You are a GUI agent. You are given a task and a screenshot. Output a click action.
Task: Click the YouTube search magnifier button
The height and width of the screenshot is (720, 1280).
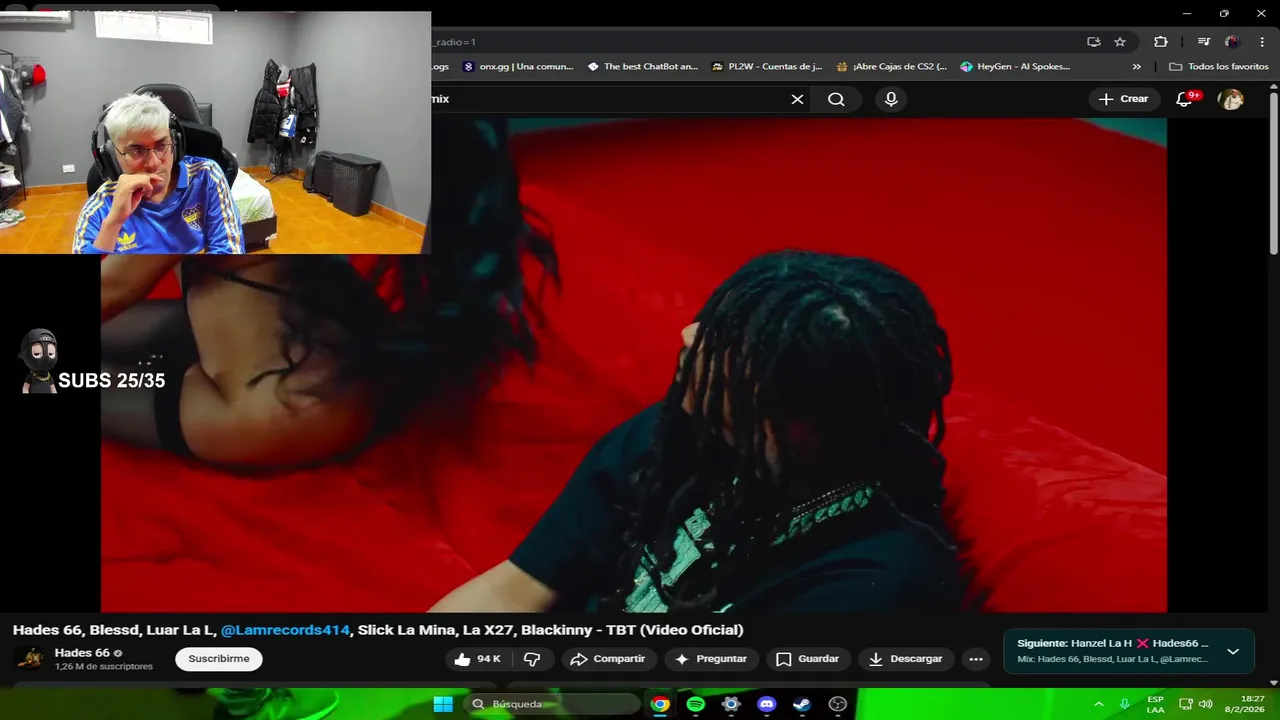(x=836, y=99)
